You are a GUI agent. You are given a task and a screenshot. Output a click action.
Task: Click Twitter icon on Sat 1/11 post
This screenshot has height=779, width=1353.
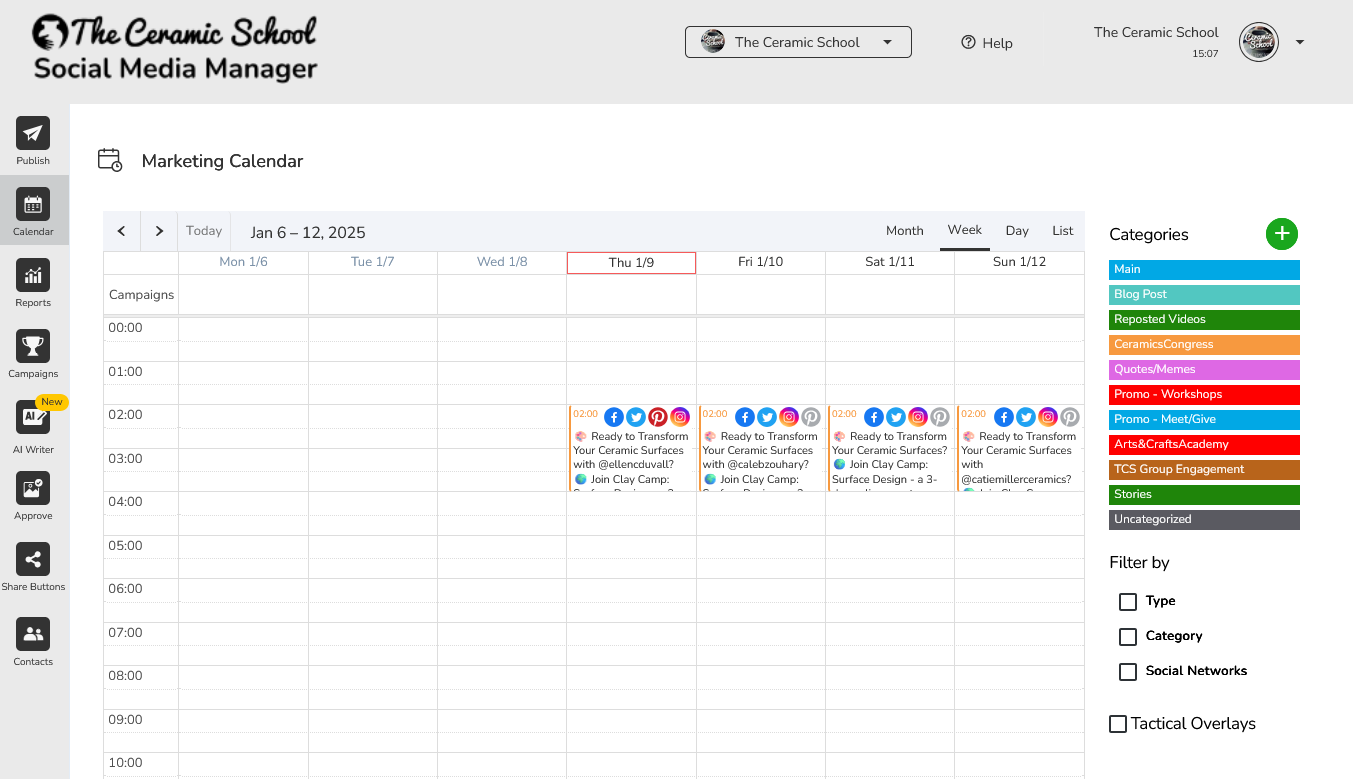click(x=896, y=417)
